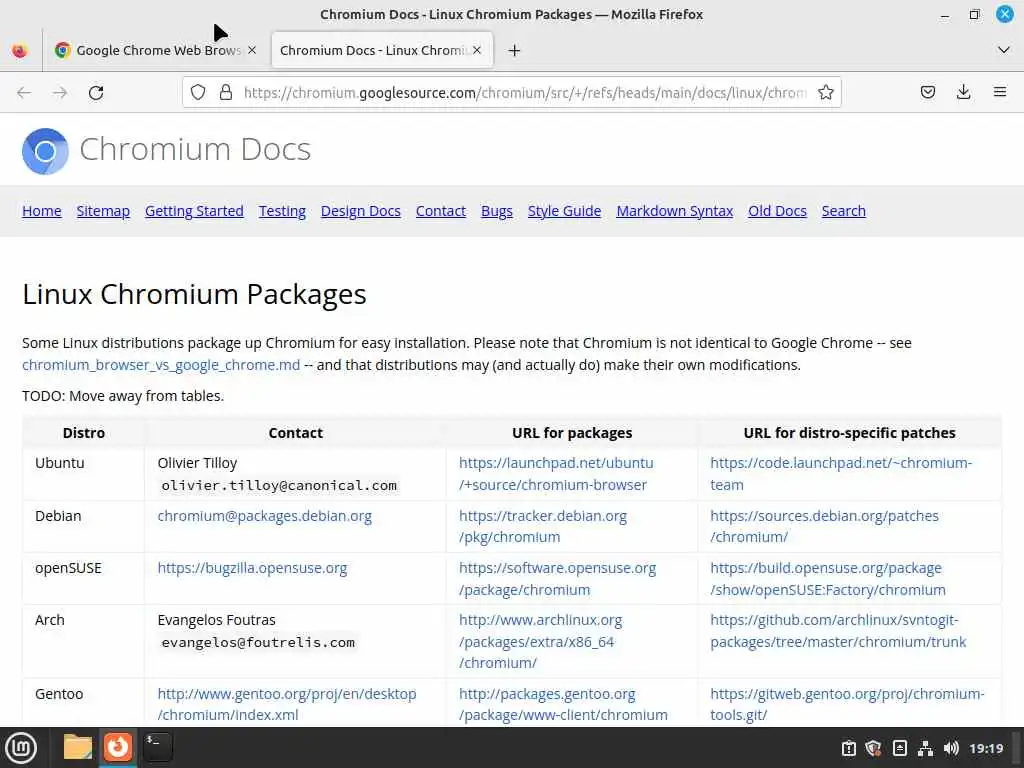Expand the list all tabs chevron

click(1004, 50)
